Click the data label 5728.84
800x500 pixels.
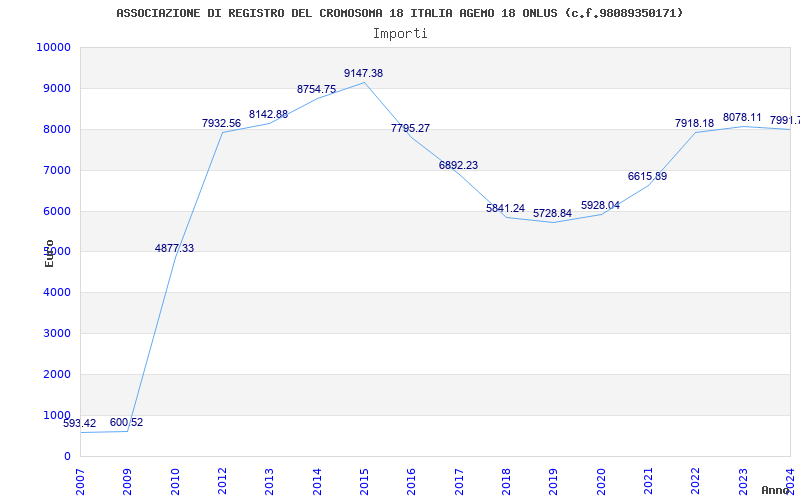(x=553, y=213)
